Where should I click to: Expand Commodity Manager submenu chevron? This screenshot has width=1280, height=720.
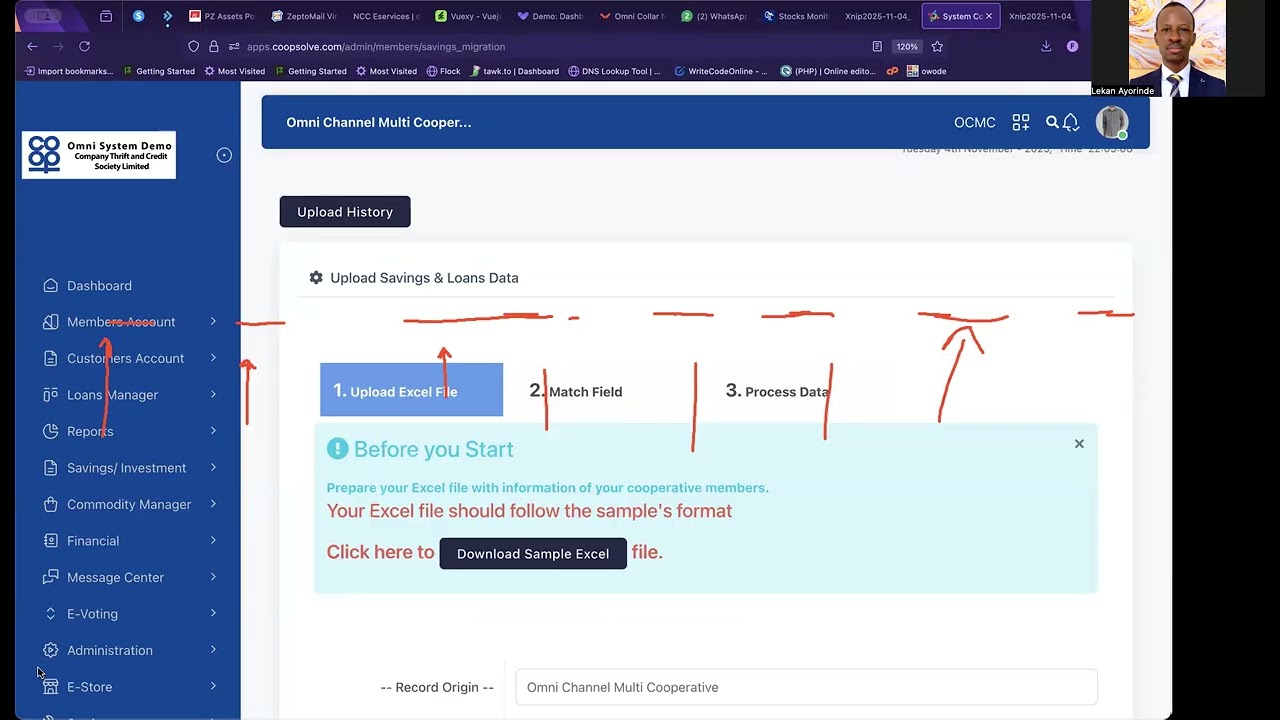click(x=213, y=504)
